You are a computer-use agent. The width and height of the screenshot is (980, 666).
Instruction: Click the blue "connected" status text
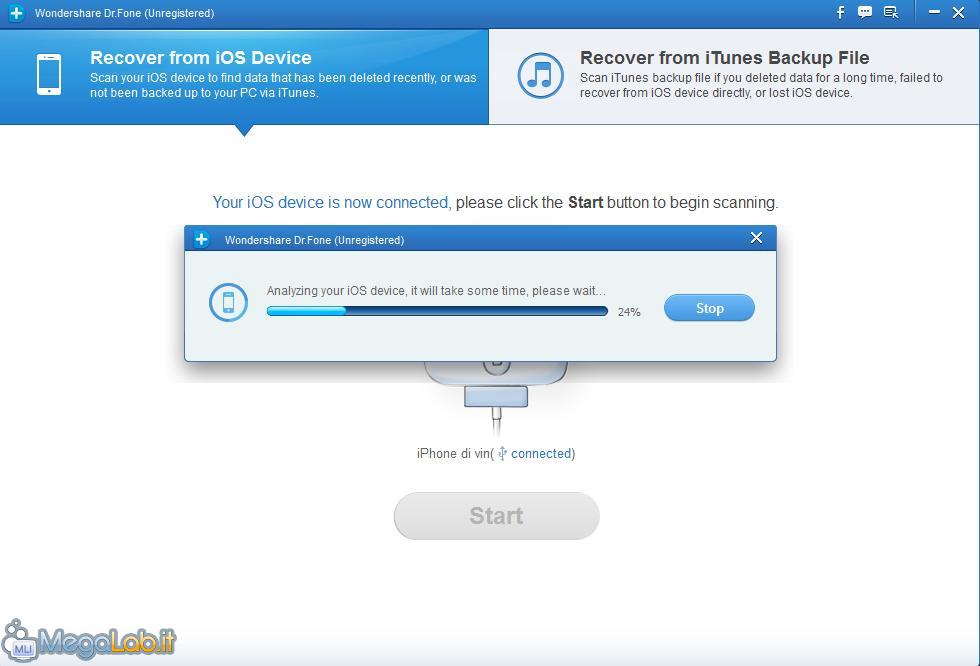pyautogui.click(x=541, y=454)
